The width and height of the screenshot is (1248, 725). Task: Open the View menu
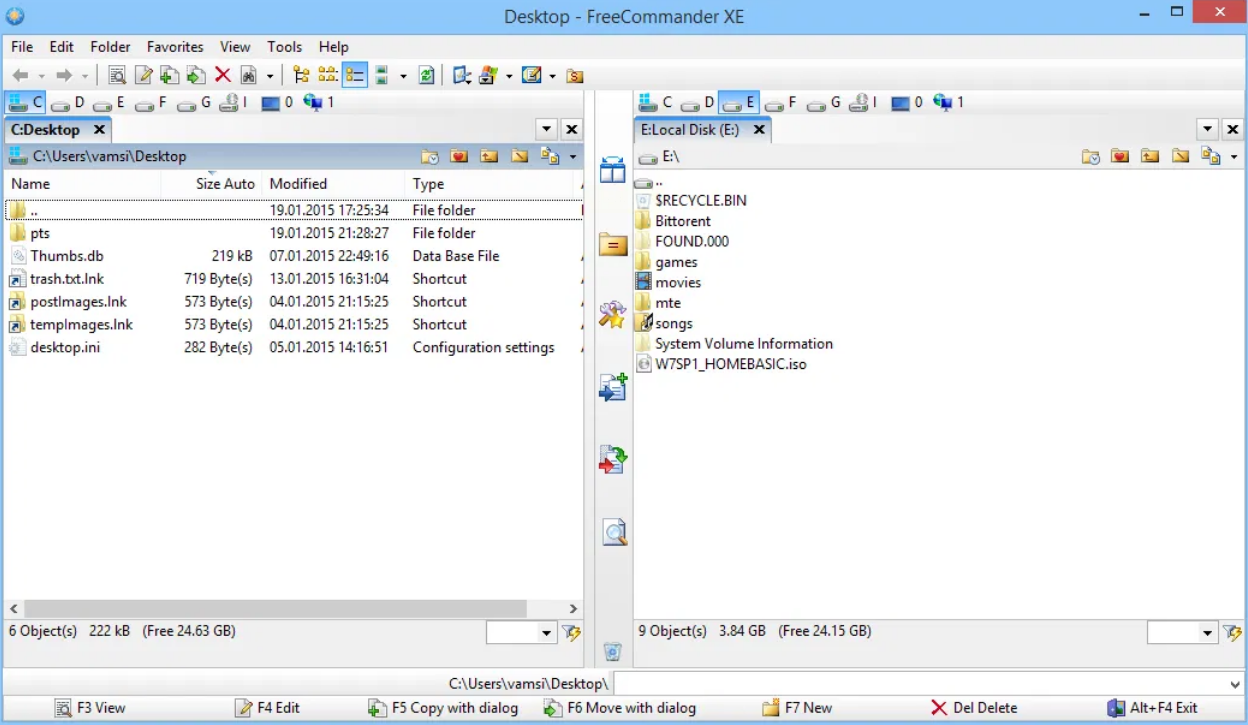click(x=235, y=47)
